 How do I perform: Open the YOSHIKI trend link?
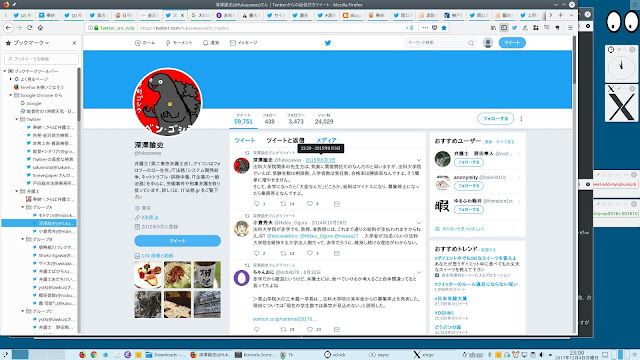(444, 313)
